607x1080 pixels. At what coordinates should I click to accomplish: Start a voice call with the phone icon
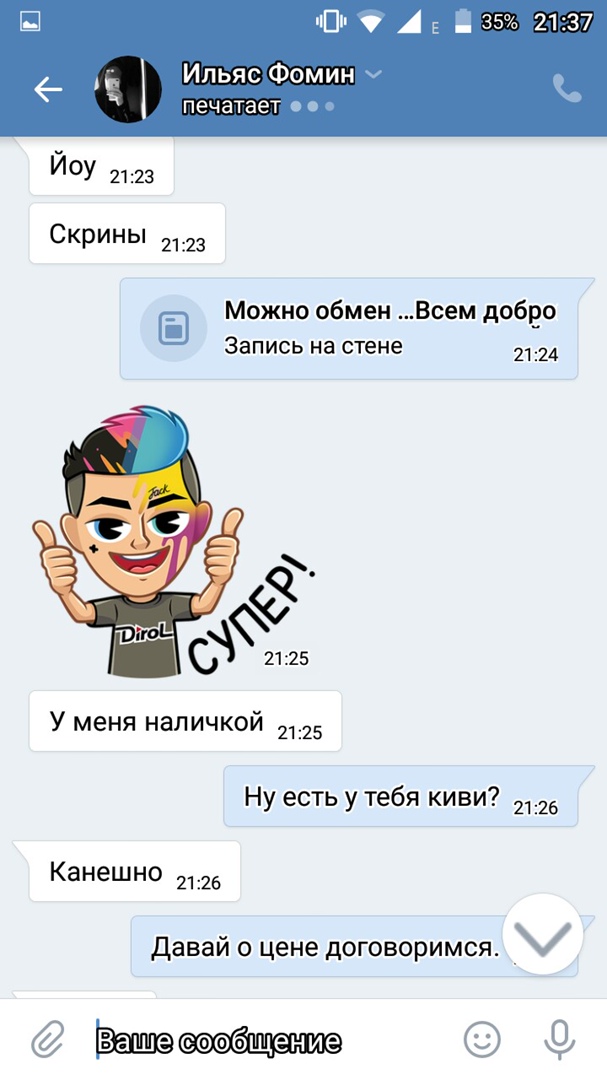[567, 88]
